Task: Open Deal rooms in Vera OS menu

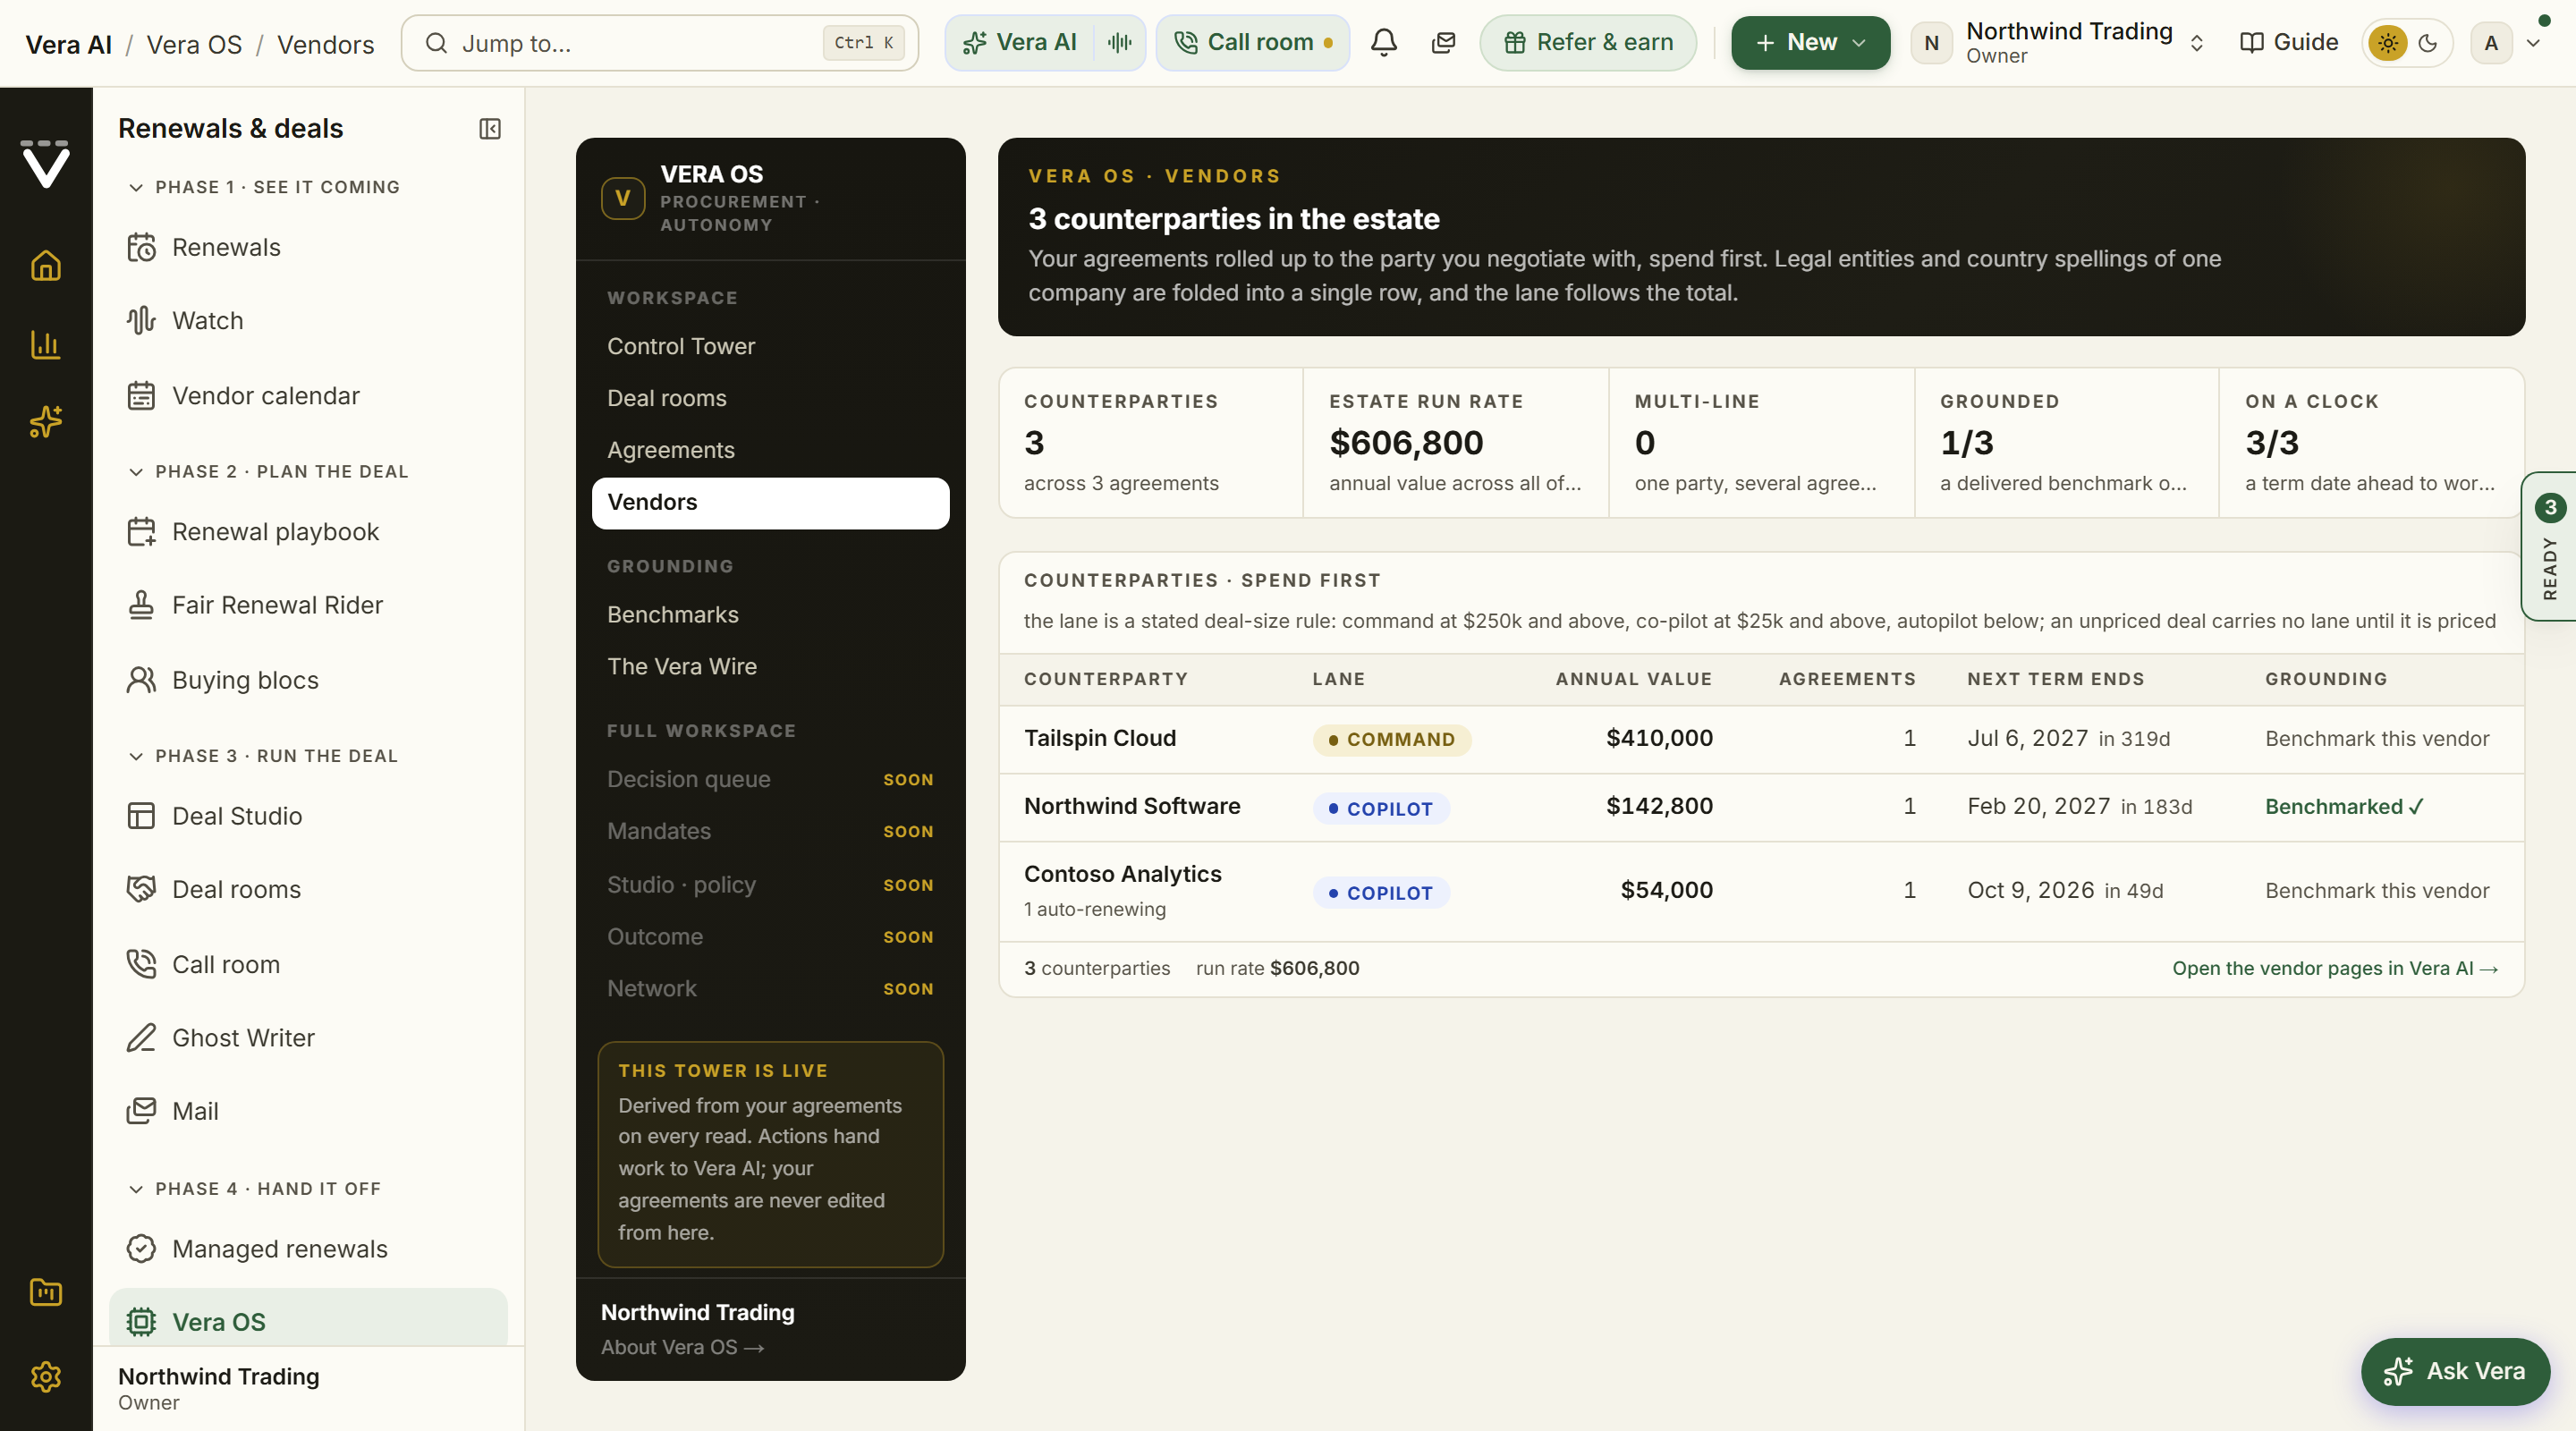Action: 770,398
